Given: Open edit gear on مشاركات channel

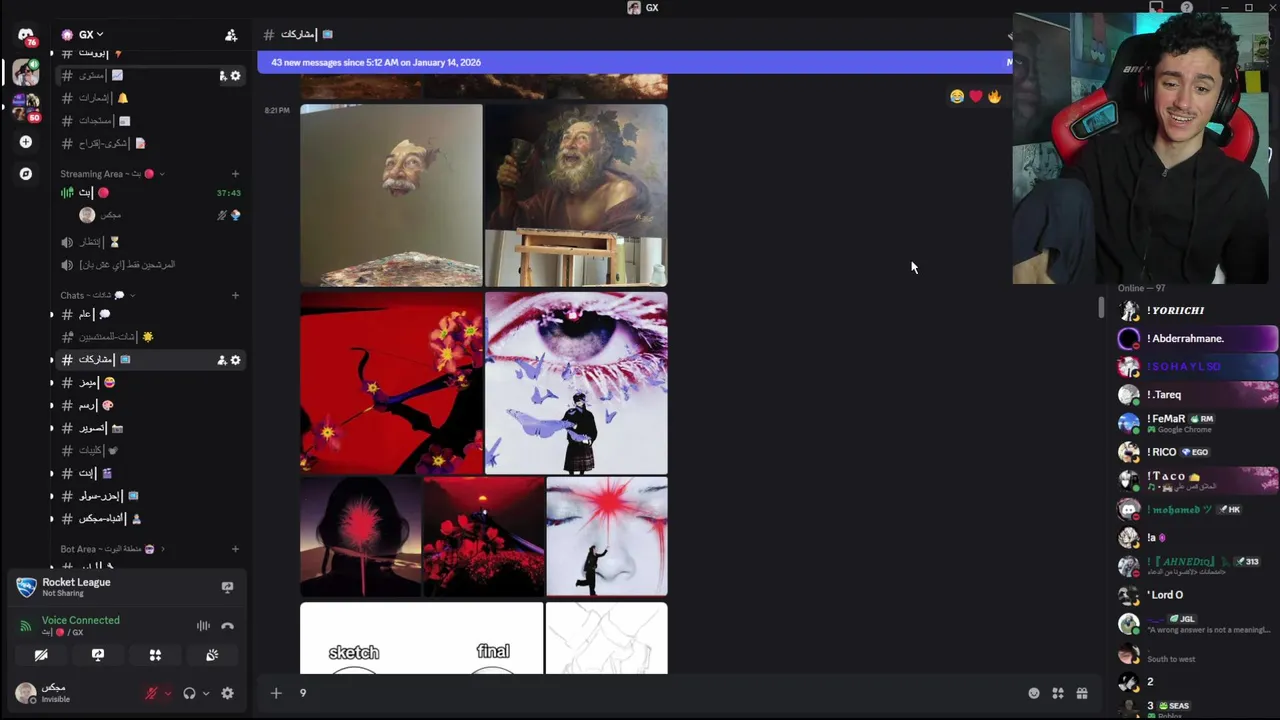Looking at the screenshot, I should point(235,360).
